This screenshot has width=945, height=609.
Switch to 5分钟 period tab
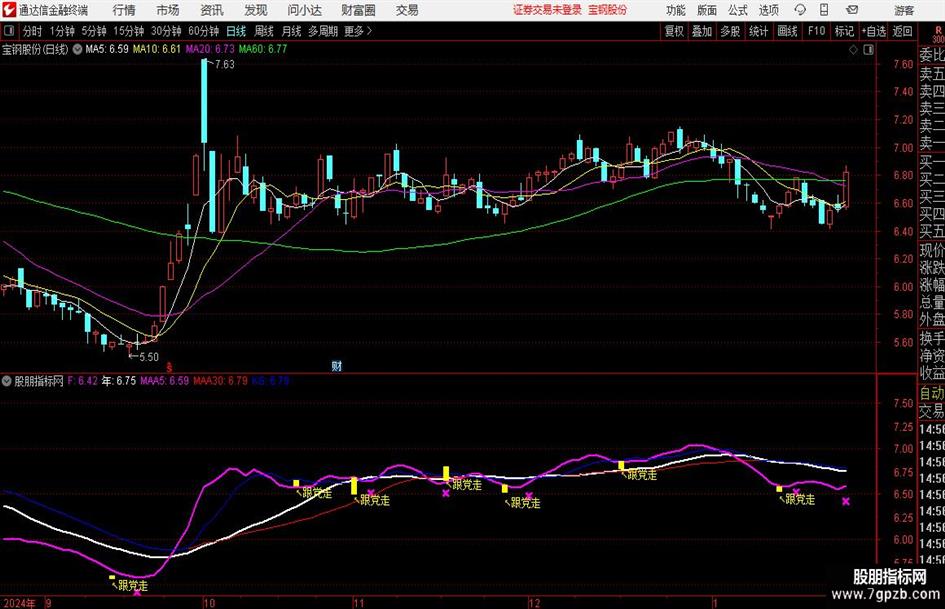93,31
